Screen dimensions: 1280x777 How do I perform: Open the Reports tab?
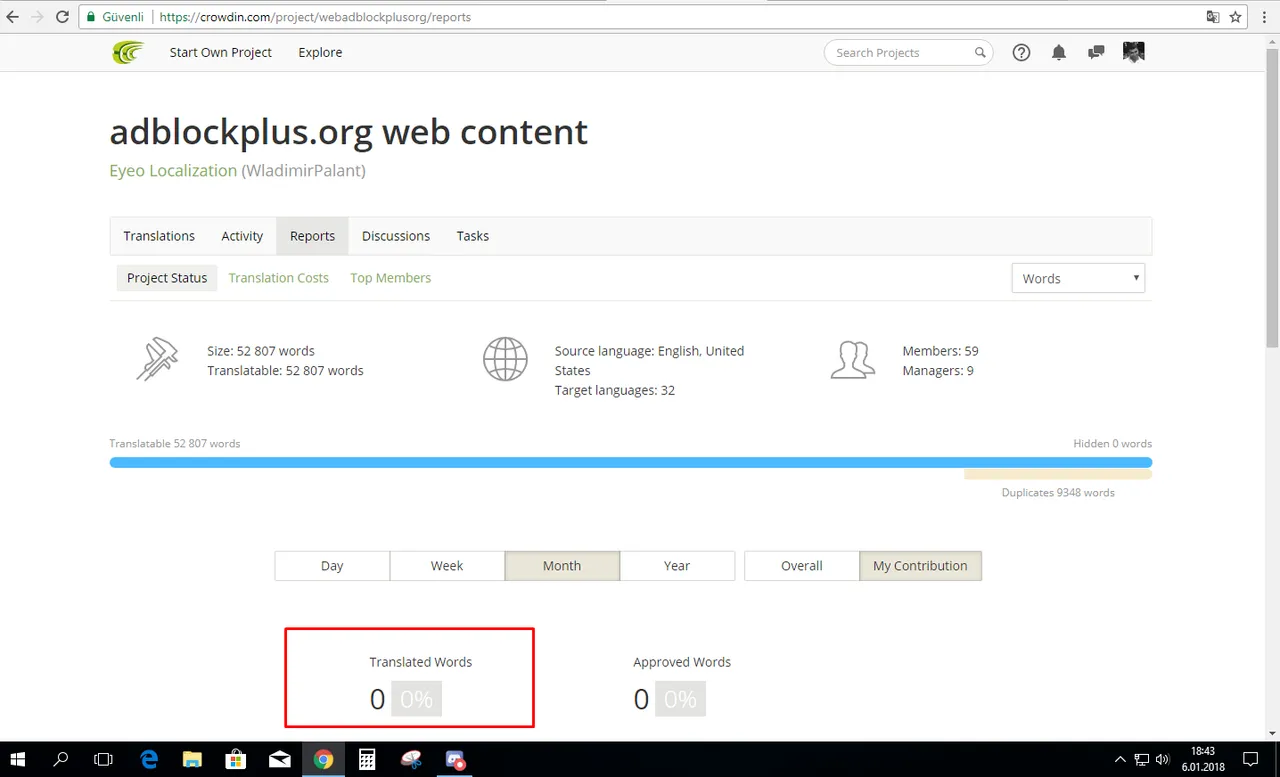tap(312, 236)
